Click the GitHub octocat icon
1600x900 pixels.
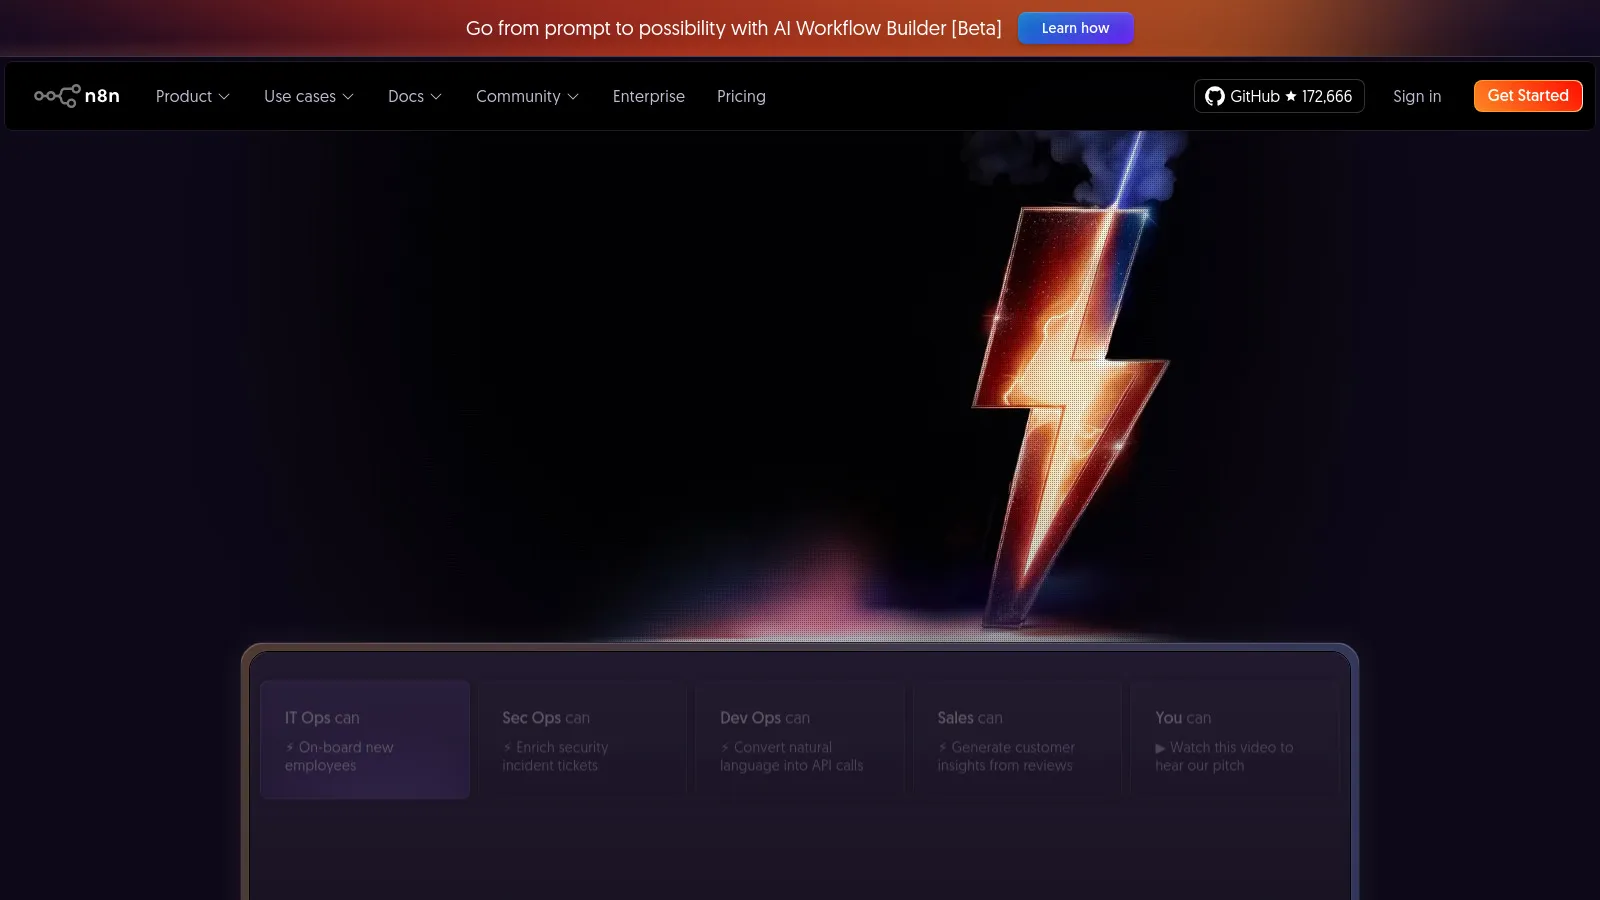[1214, 96]
